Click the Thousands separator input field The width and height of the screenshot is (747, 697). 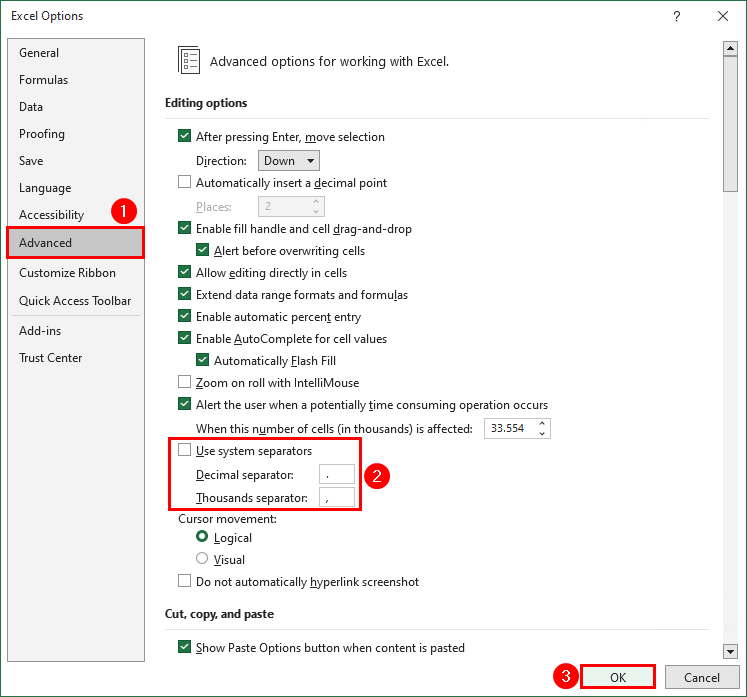pos(337,497)
